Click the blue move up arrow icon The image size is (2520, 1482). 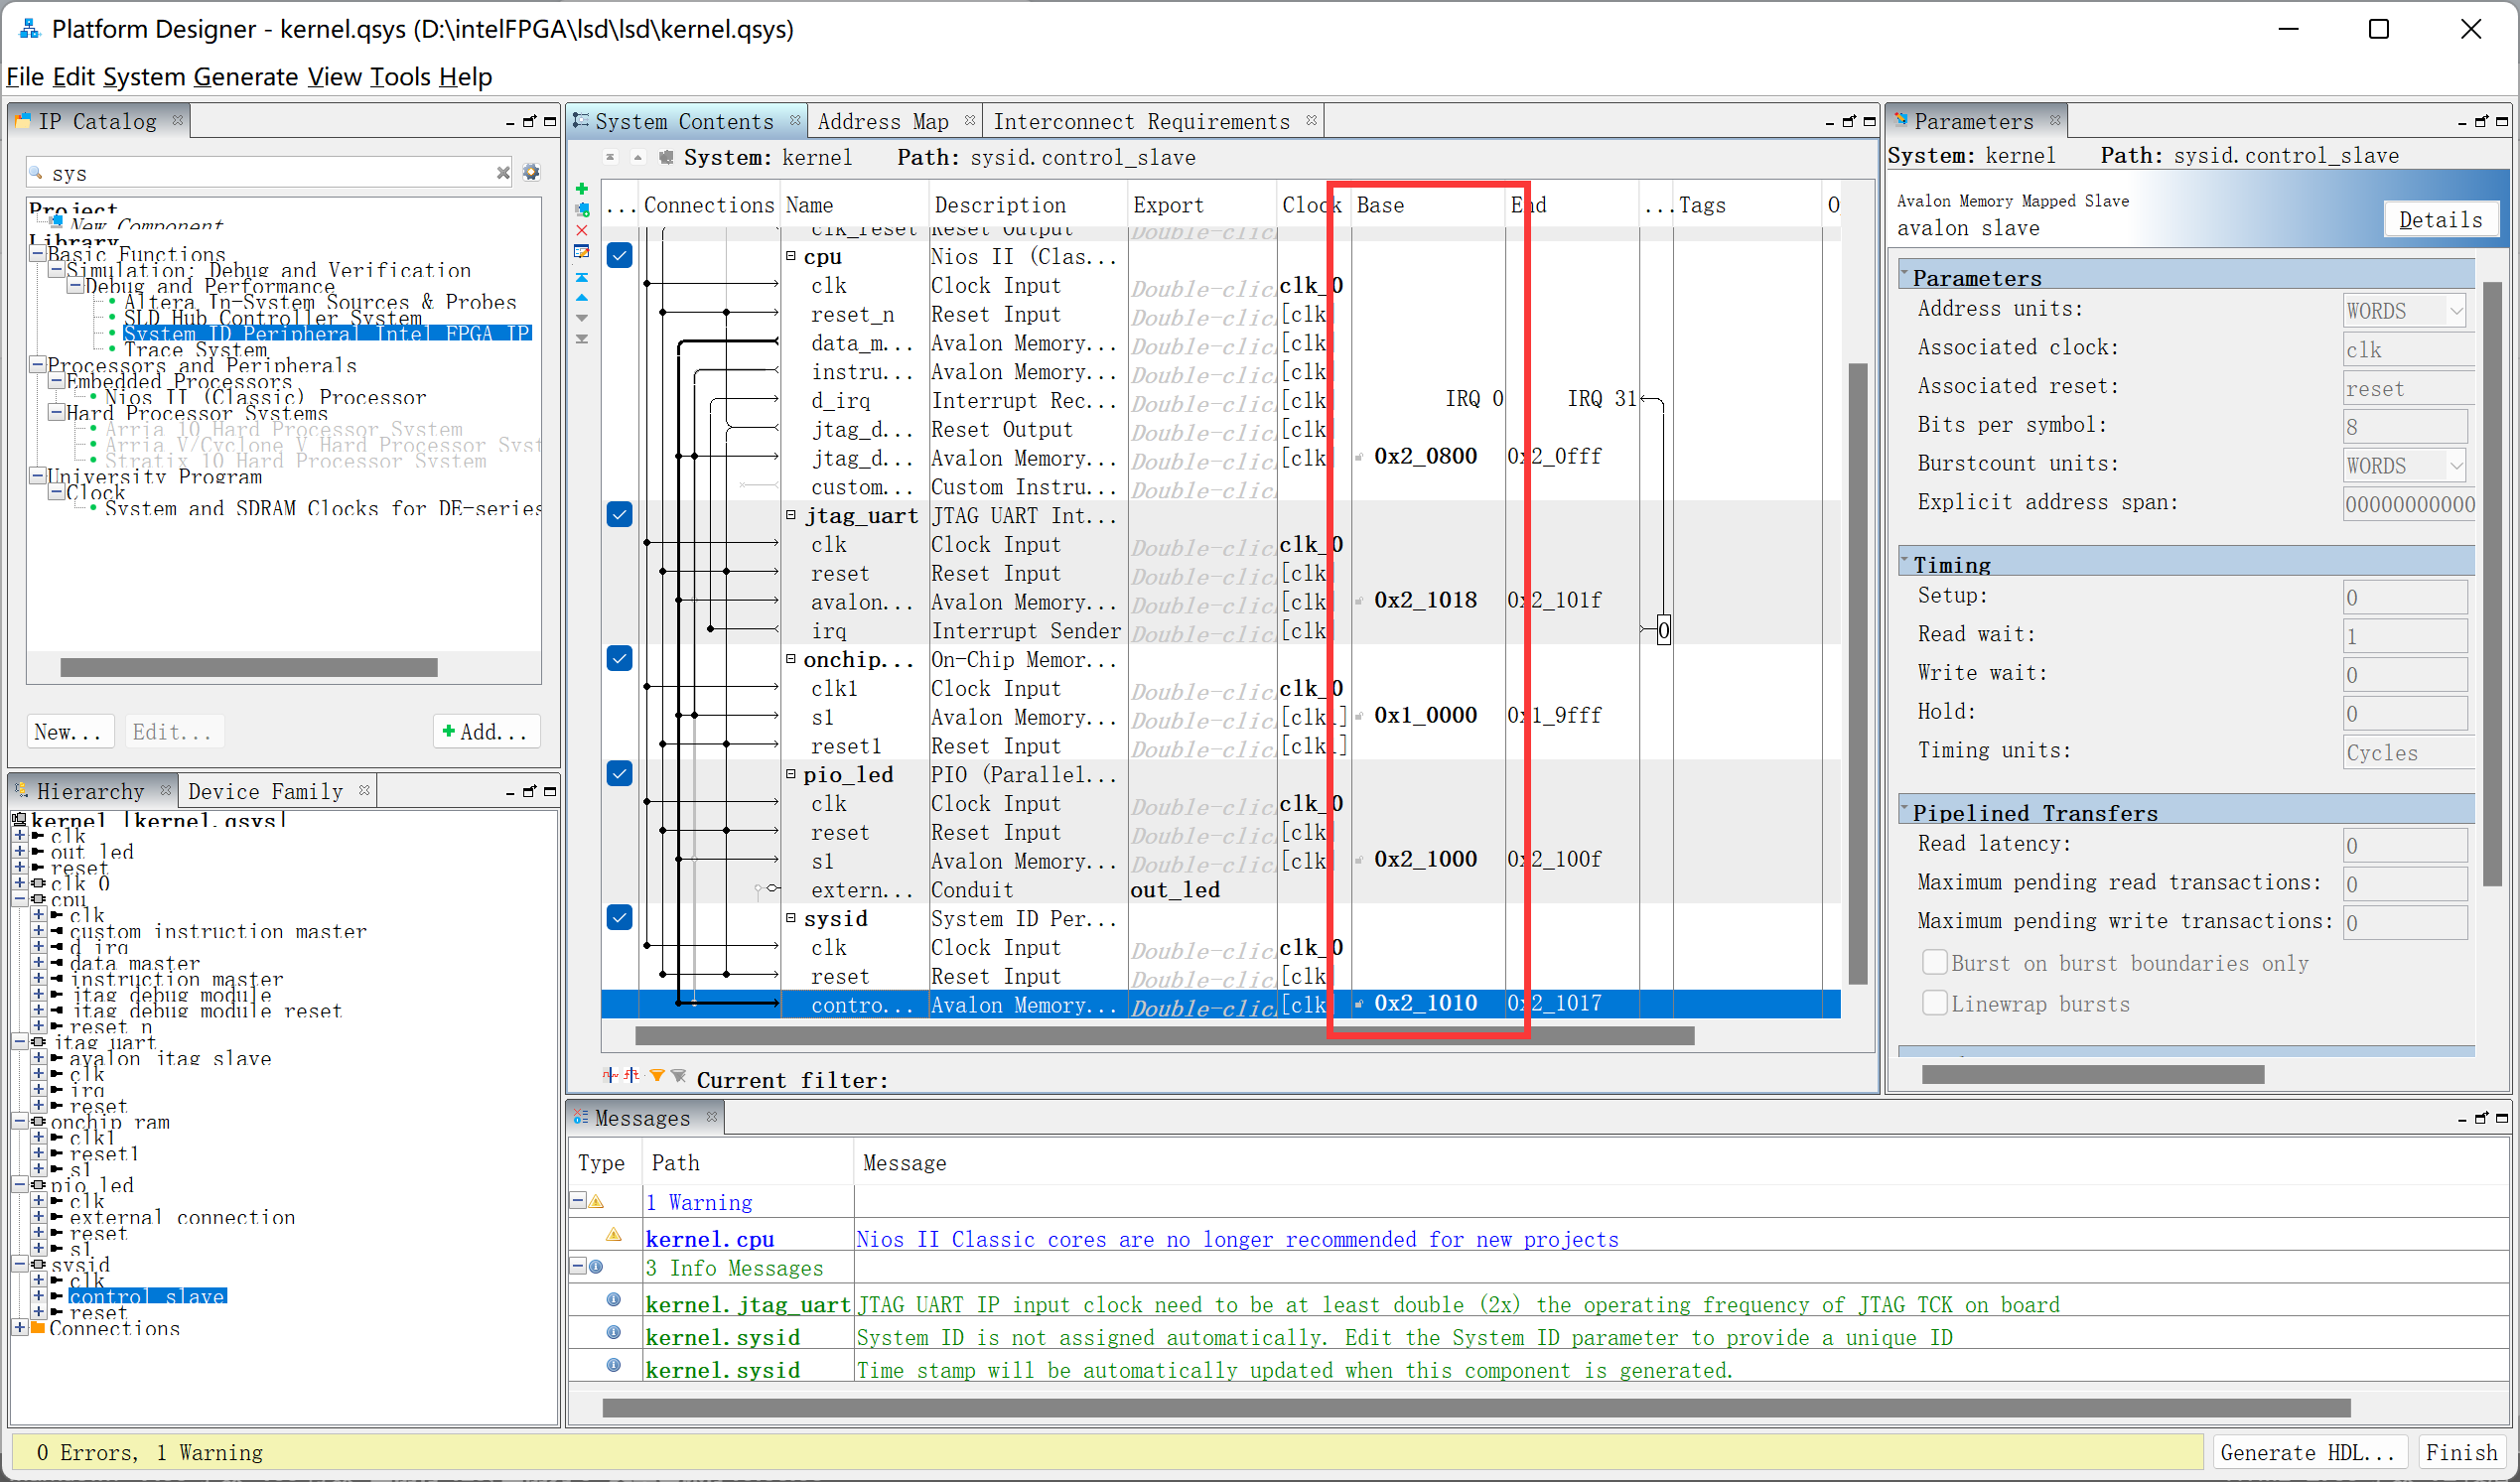pyautogui.click(x=582, y=298)
